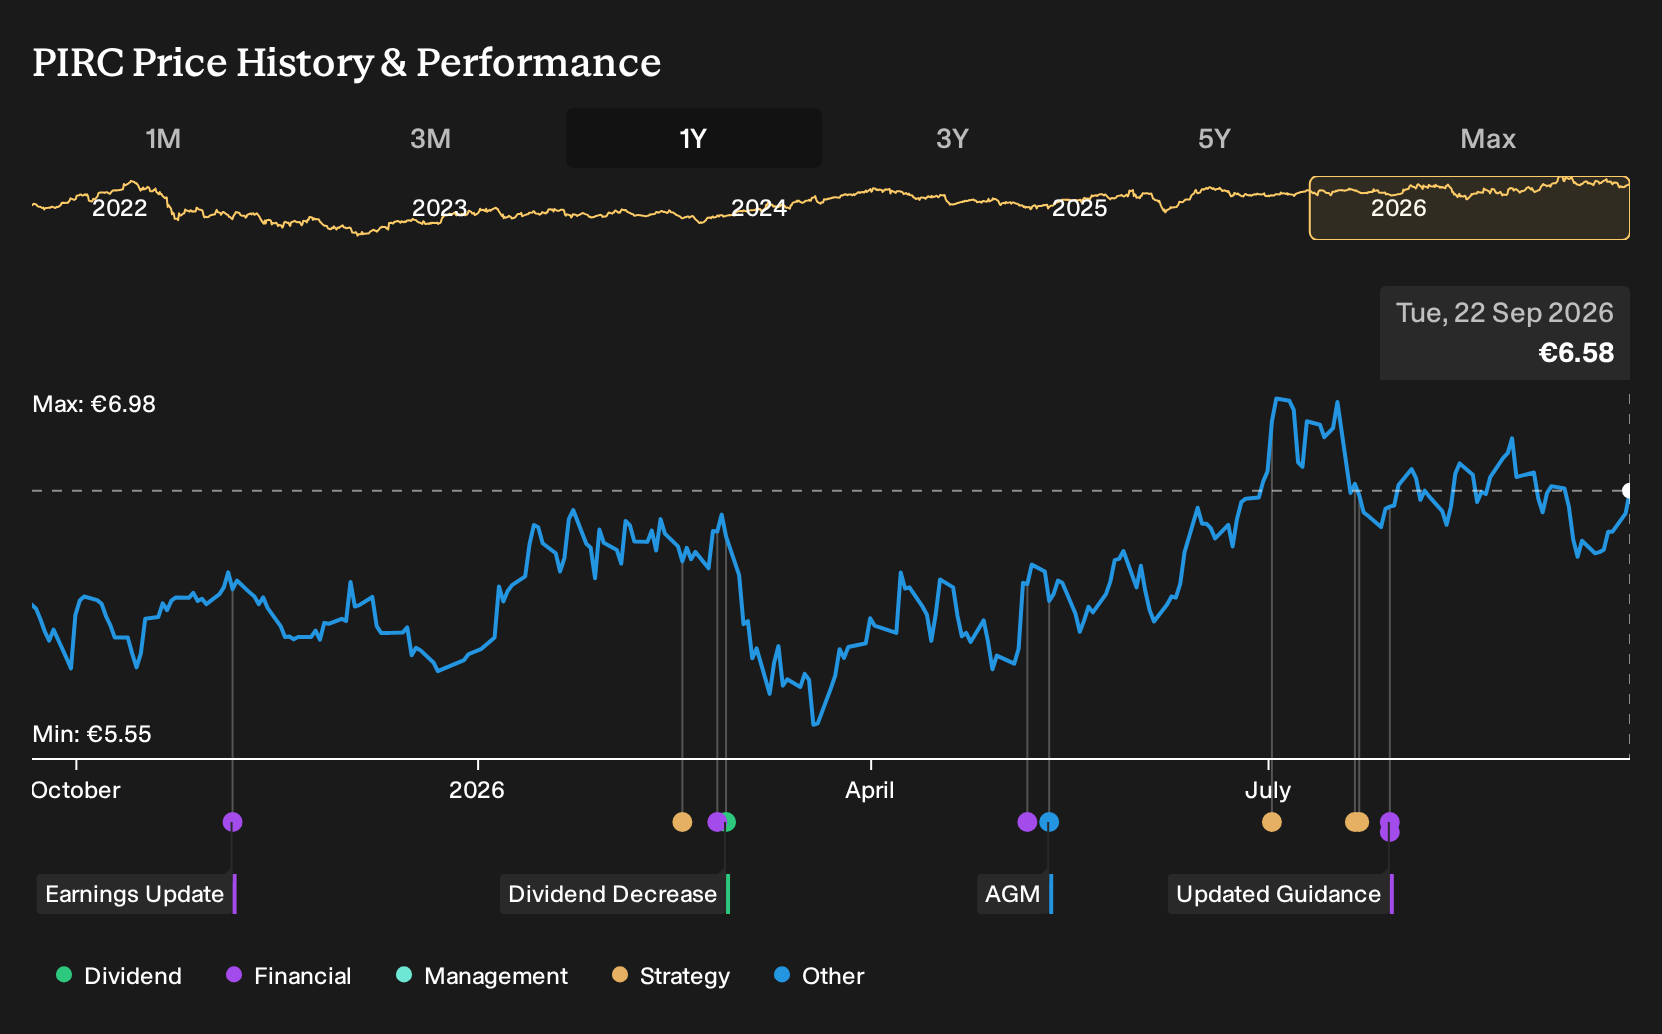
Task: Click the Min: €5.55 label
Action: click(x=92, y=734)
